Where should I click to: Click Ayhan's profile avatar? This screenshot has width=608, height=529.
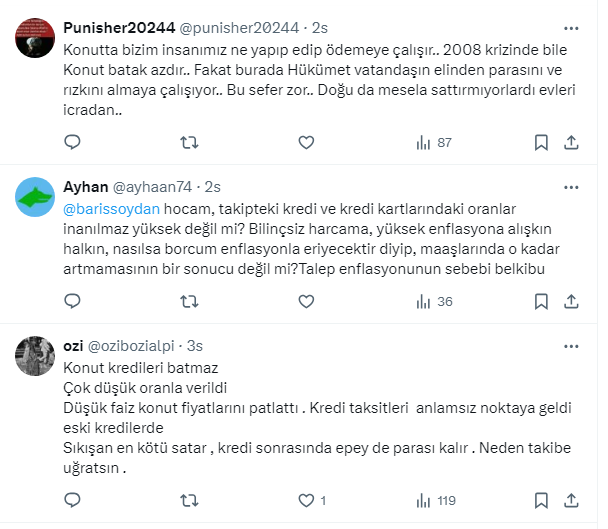click(36, 199)
